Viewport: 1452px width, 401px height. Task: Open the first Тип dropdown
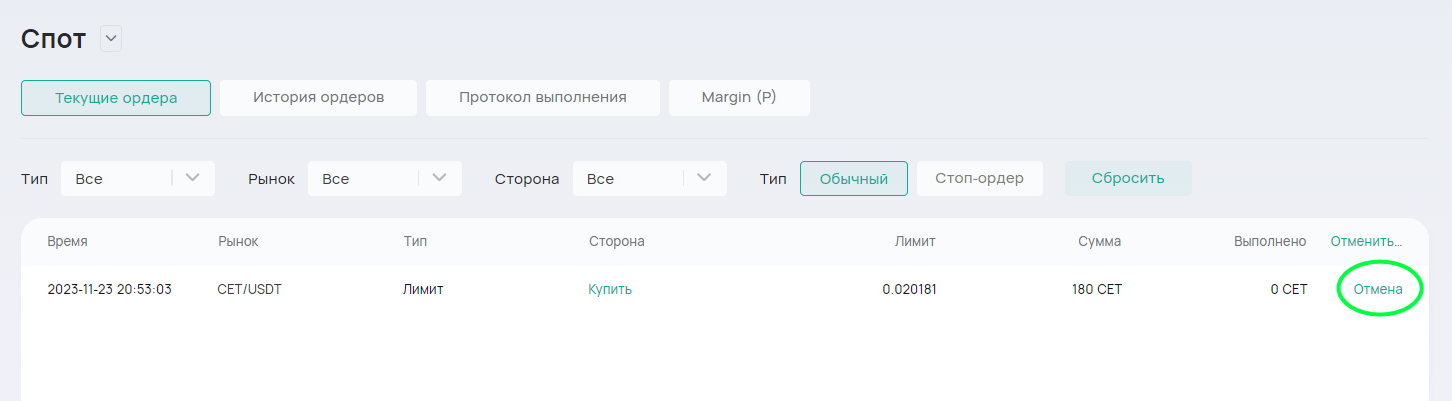137,179
